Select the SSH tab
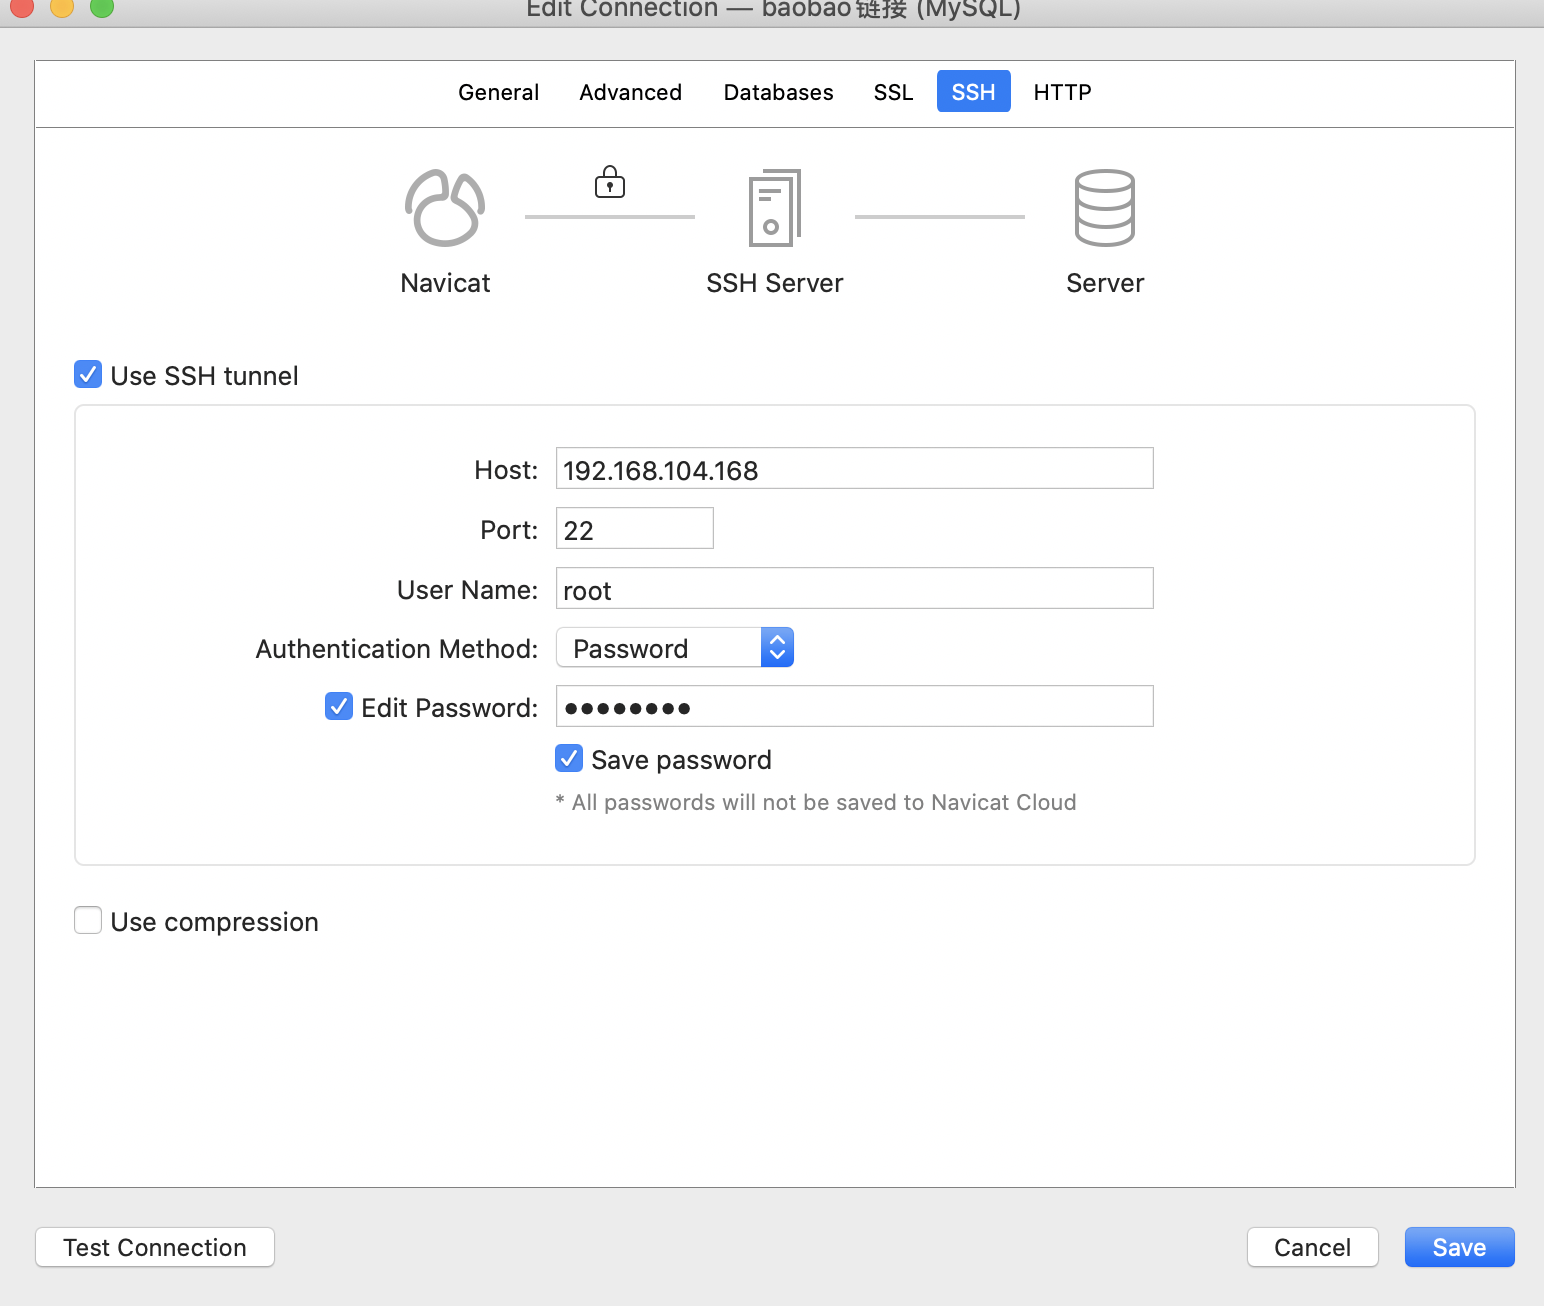 click(x=974, y=92)
